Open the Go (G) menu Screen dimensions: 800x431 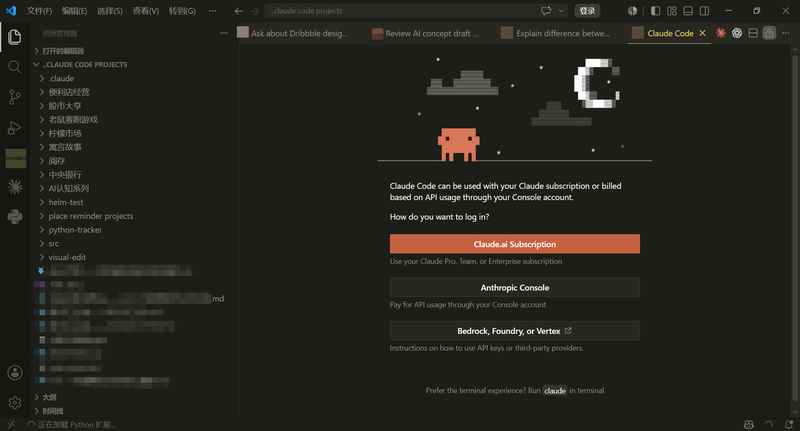(182, 11)
